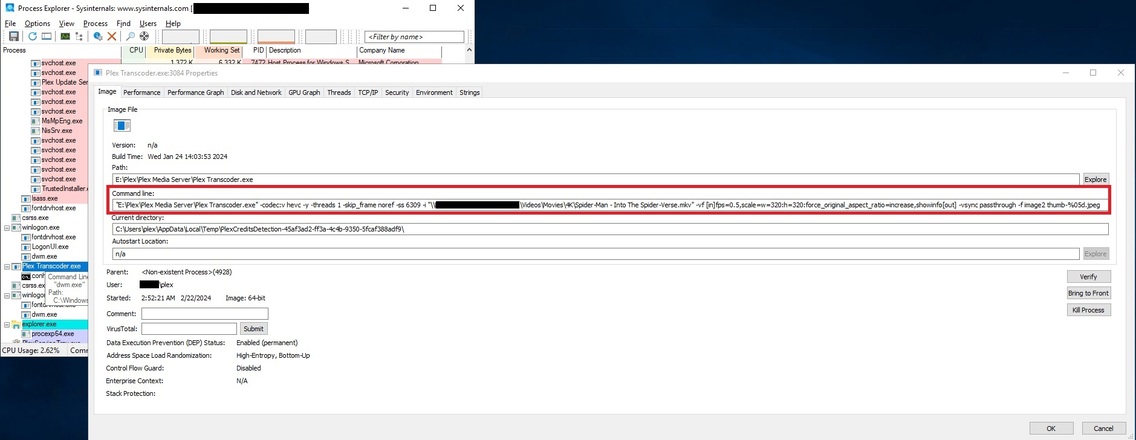Collapse the winlogon.exe tree node above Plex Transcoder
Screen dimensions: 1136x440
click(x=7, y=227)
